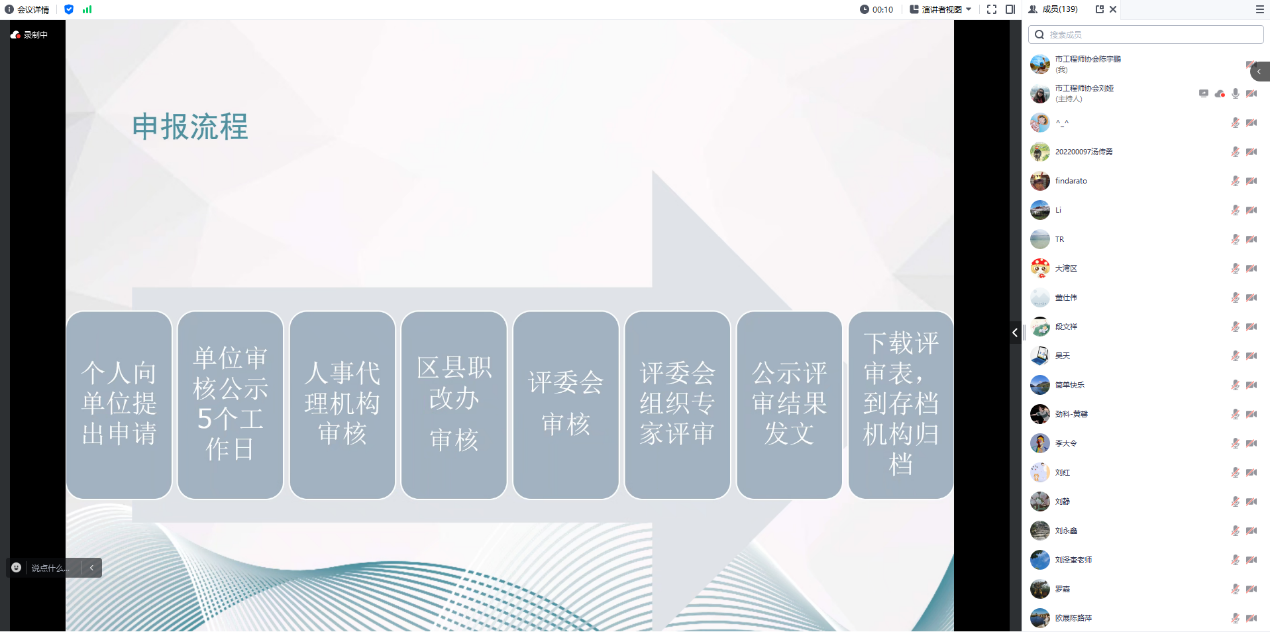Click the avatar of member 大湾区
The width and height of the screenshot is (1270, 632).
point(1040,268)
